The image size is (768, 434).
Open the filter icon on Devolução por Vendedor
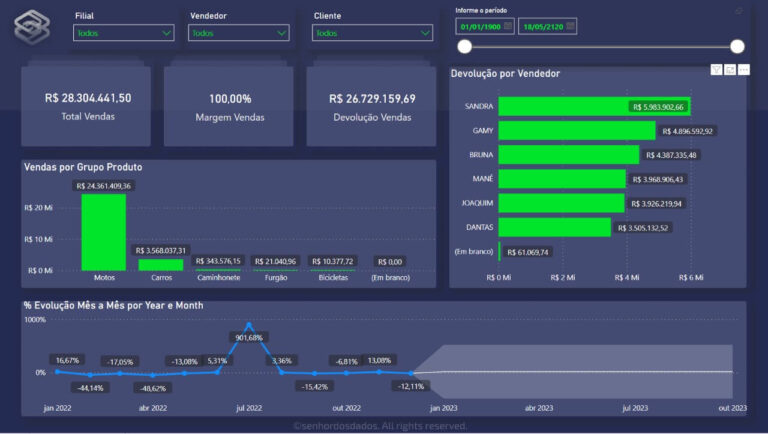pyautogui.click(x=716, y=70)
